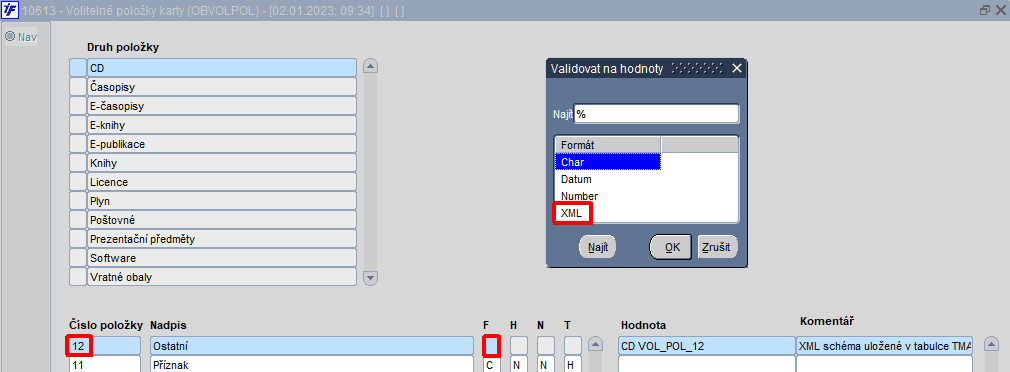Select Plyn item type row
Screen dimensions: 1010x372
tap(222, 201)
